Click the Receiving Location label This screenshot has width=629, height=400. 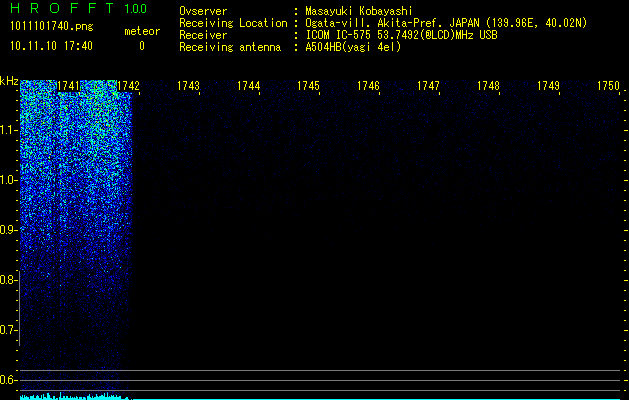click(233, 23)
